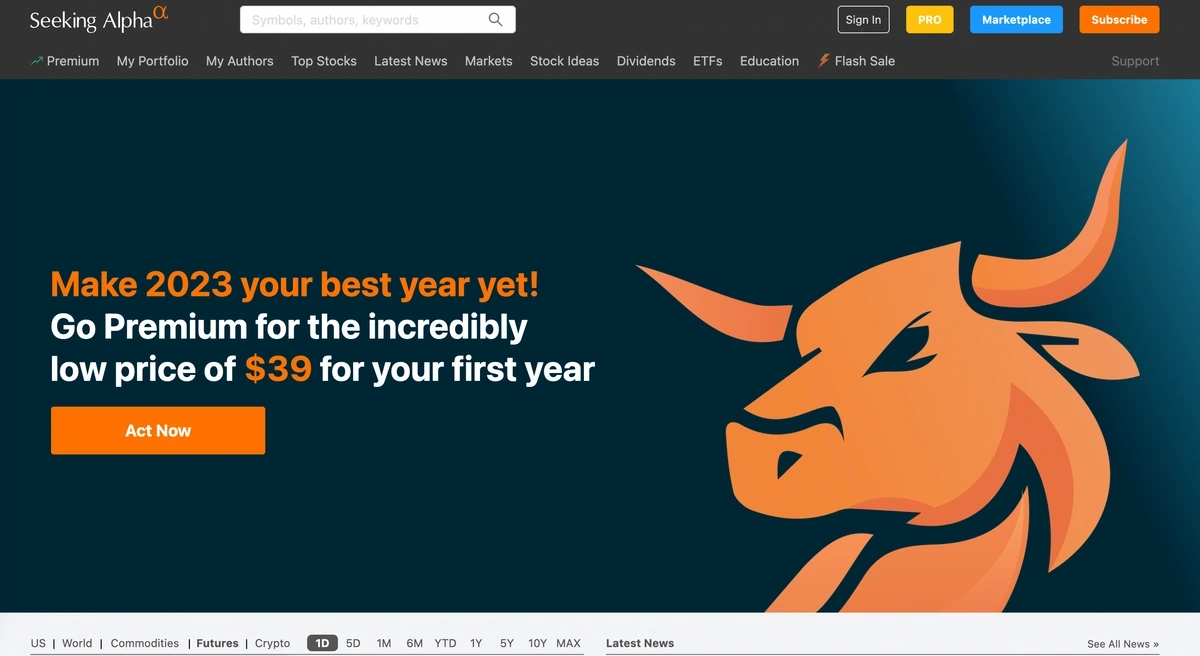Select the YTD time range
This screenshot has height=656, width=1200.
(446, 644)
